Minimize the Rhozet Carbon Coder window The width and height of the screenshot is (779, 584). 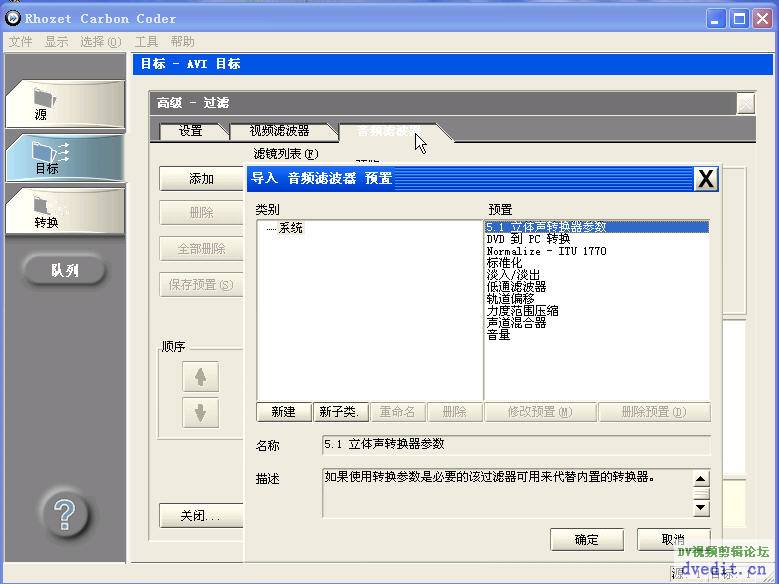point(716,19)
